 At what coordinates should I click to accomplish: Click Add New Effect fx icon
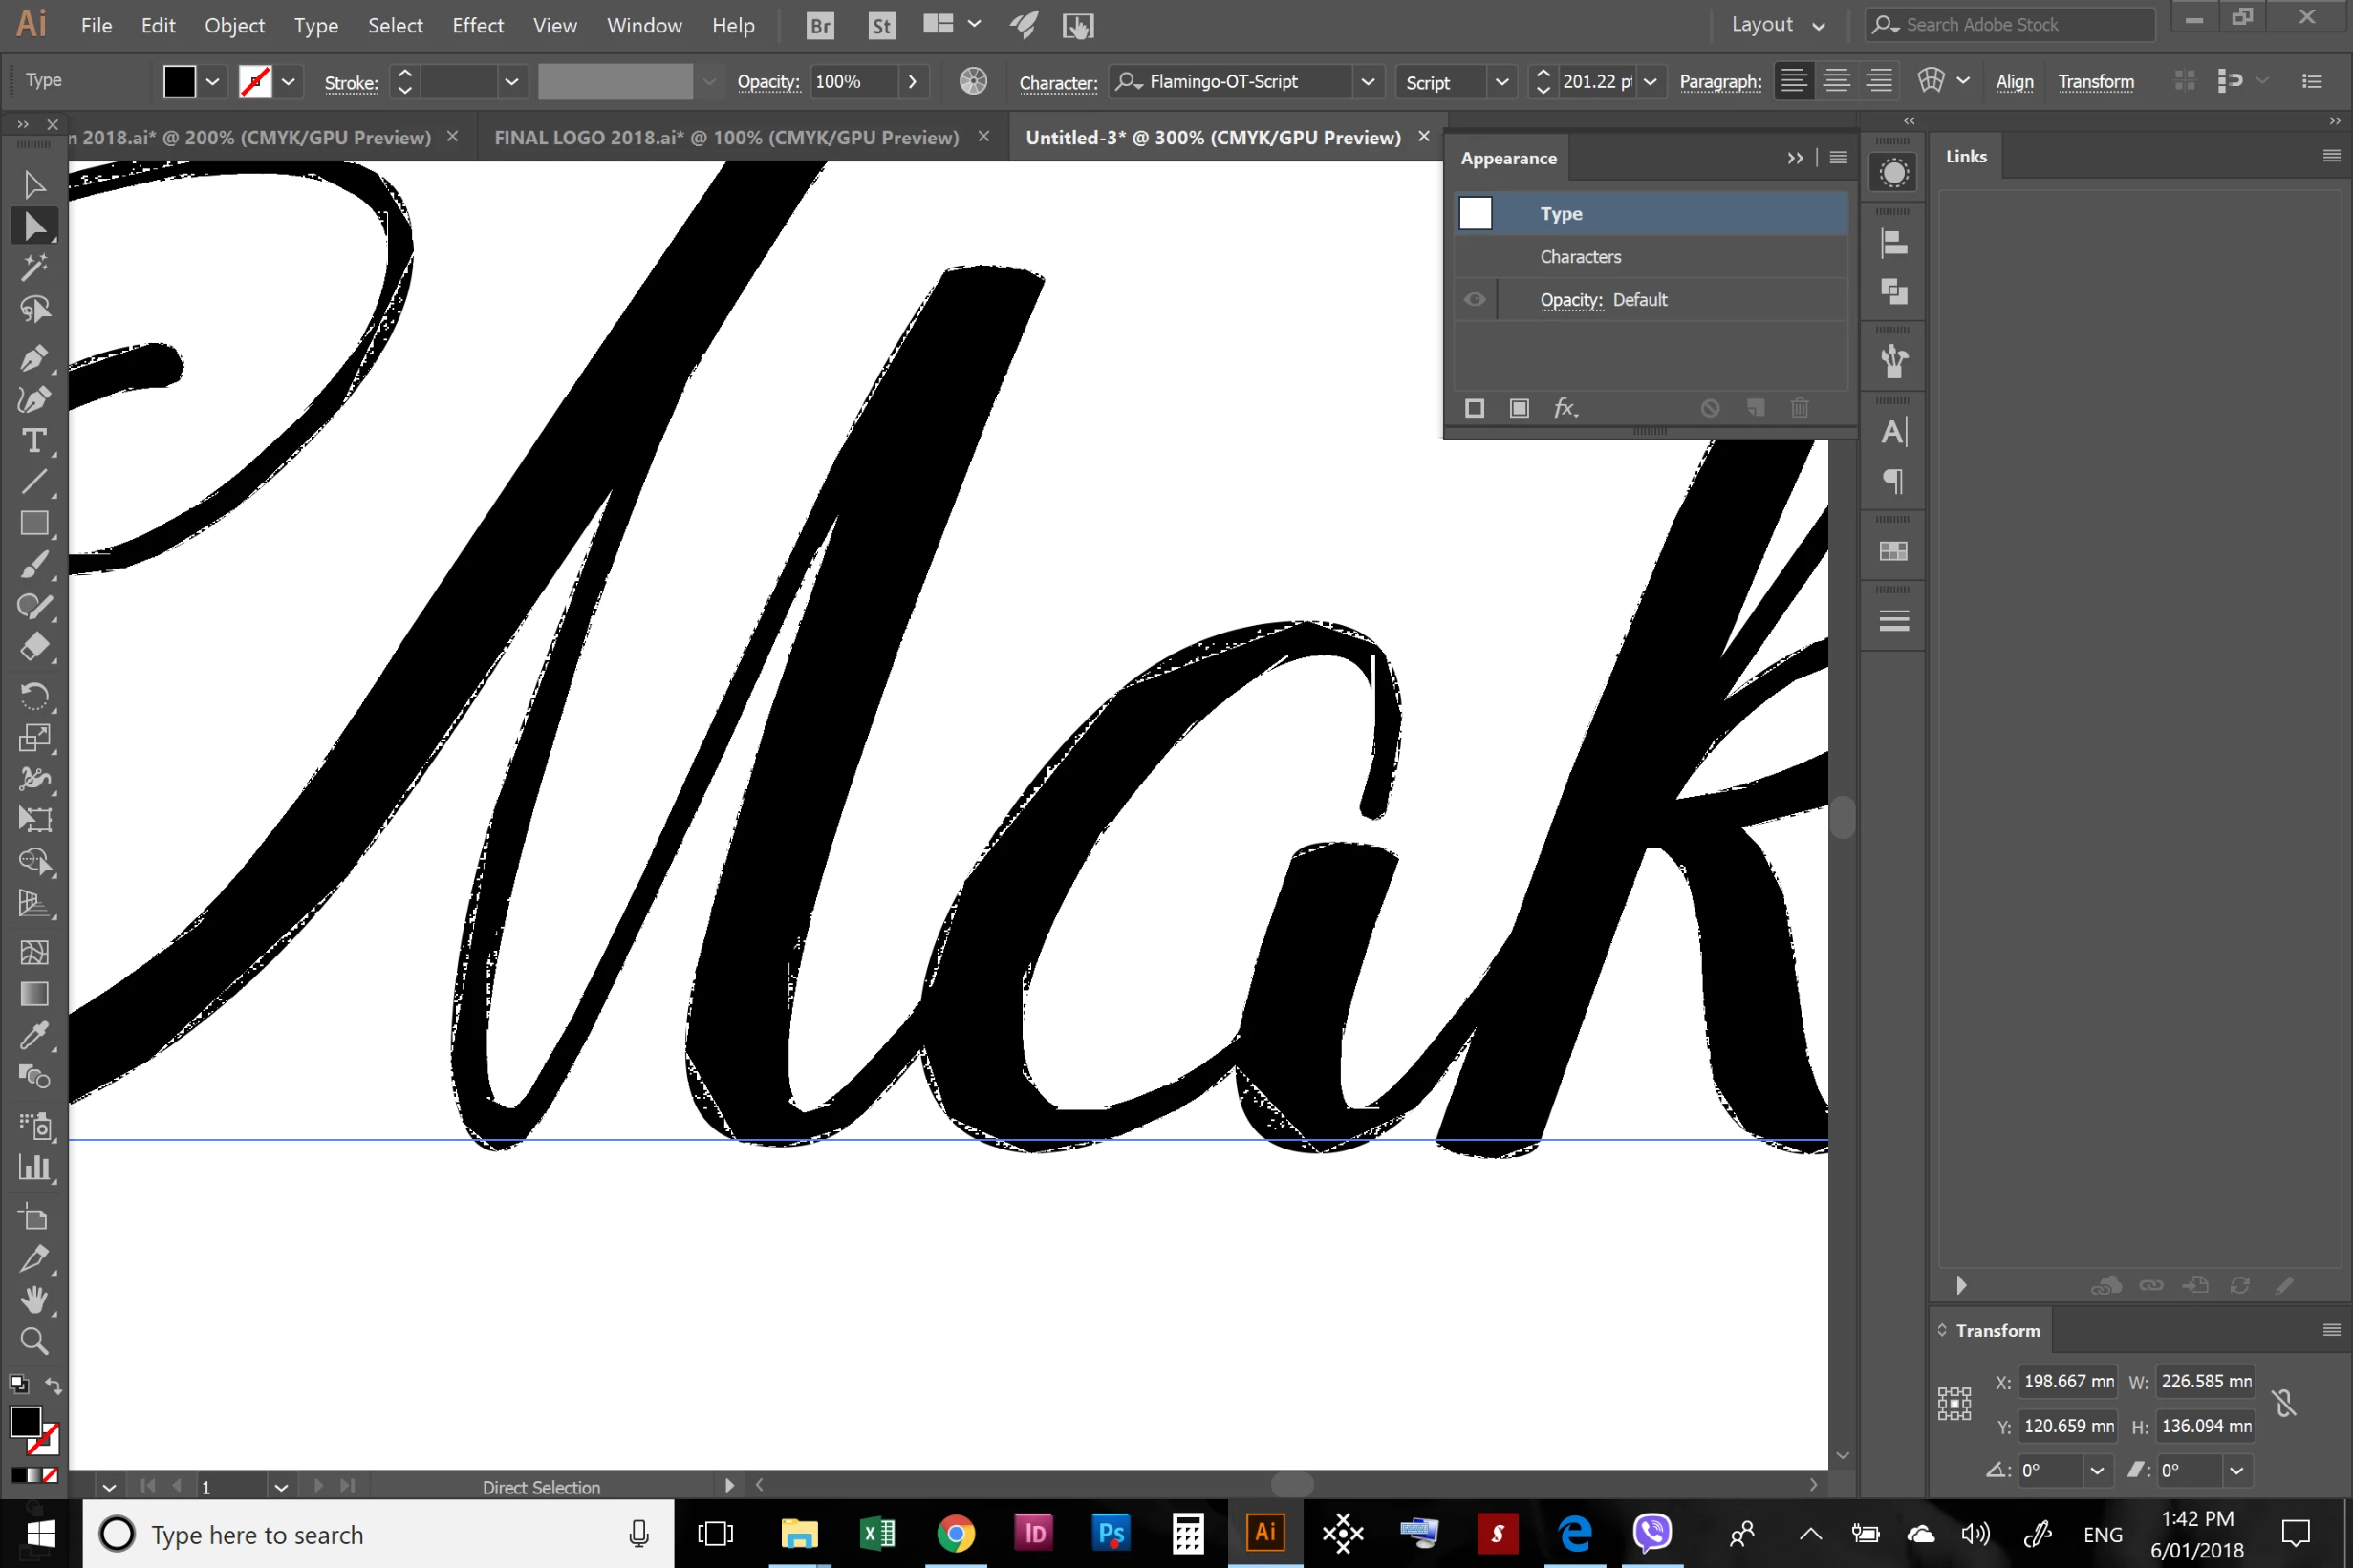pos(1565,408)
